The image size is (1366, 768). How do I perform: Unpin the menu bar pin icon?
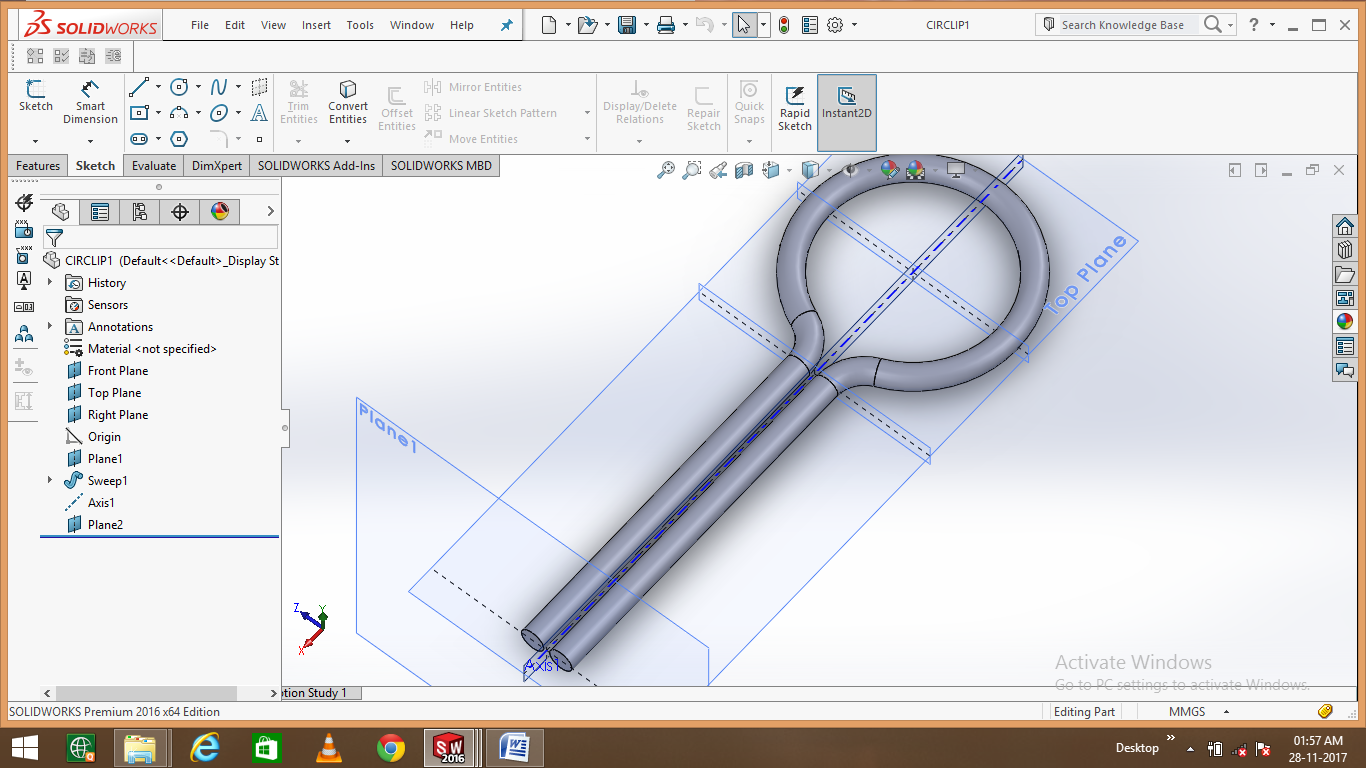coord(506,24)
